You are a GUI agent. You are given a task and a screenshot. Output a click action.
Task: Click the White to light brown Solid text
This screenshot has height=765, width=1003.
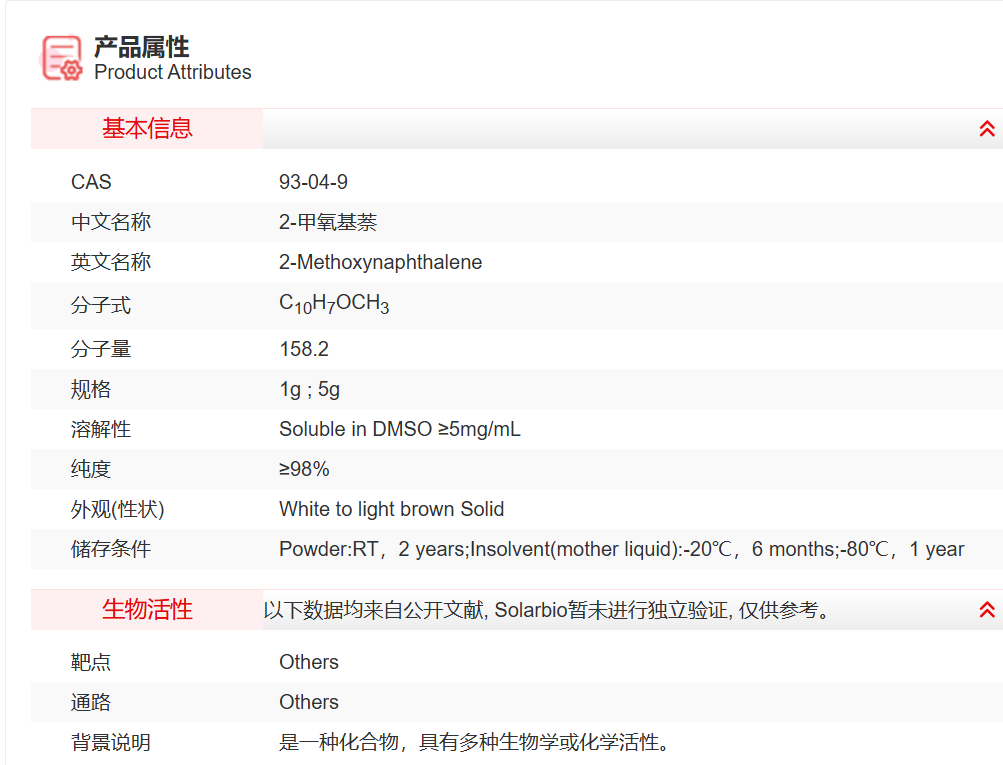[391, 509]
